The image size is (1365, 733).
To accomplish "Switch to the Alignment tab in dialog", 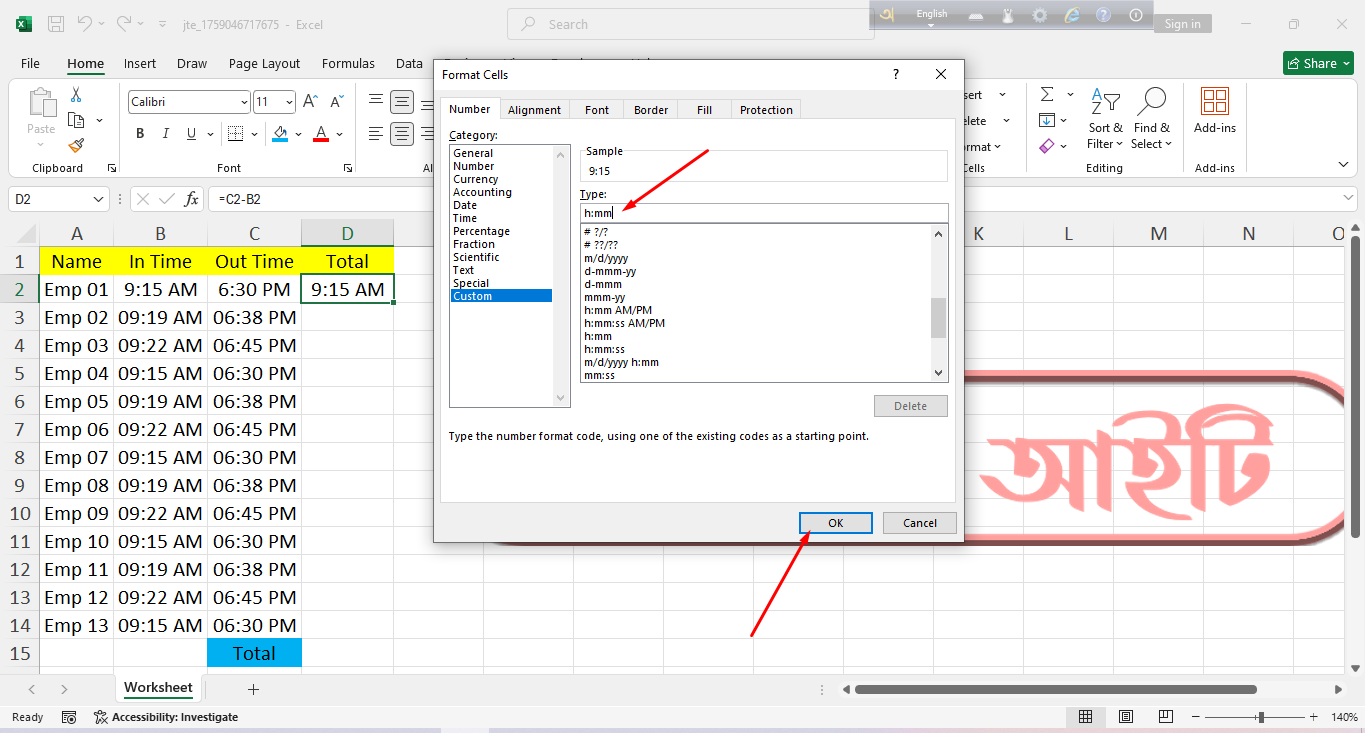I will [534, 110].
